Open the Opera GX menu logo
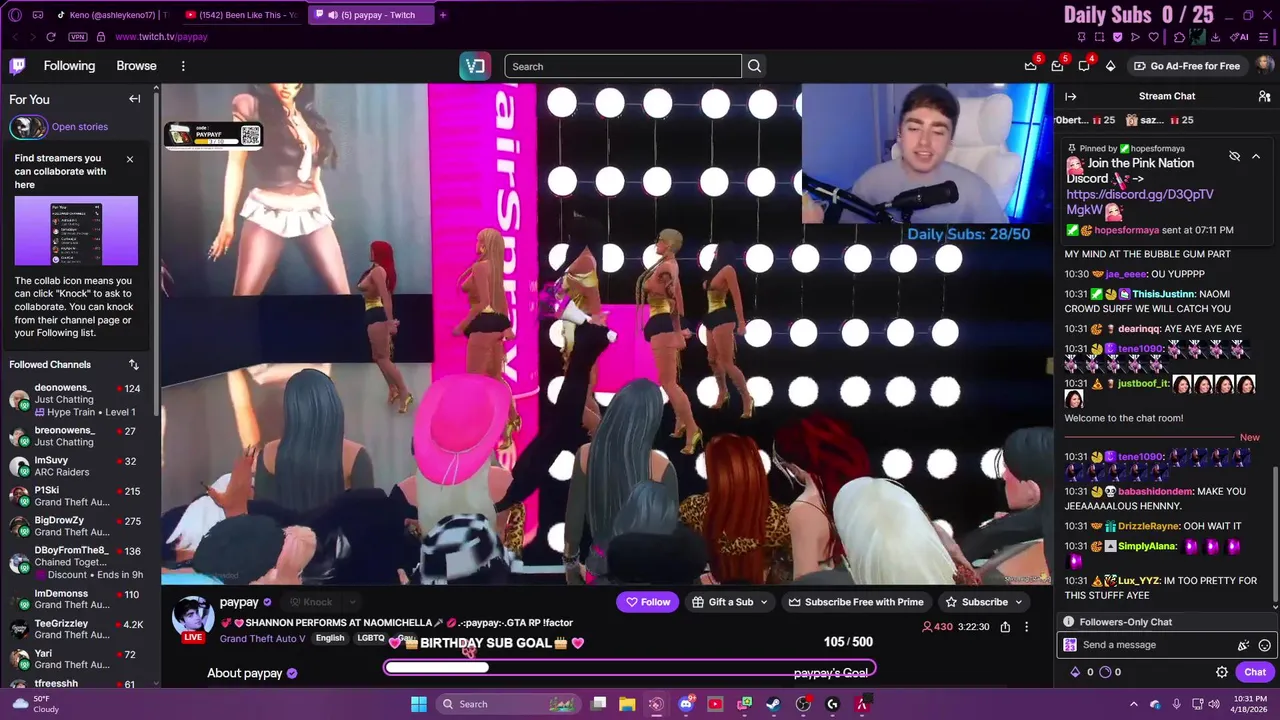This screenshot has height=720, width=1280. coord(14,15)
